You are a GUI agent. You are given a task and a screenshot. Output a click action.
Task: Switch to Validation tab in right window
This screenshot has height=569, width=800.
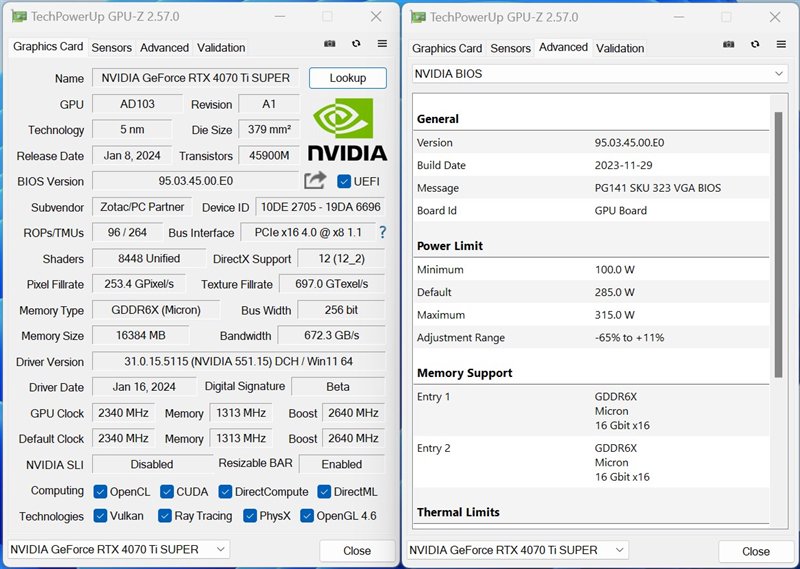click(620, 48)
